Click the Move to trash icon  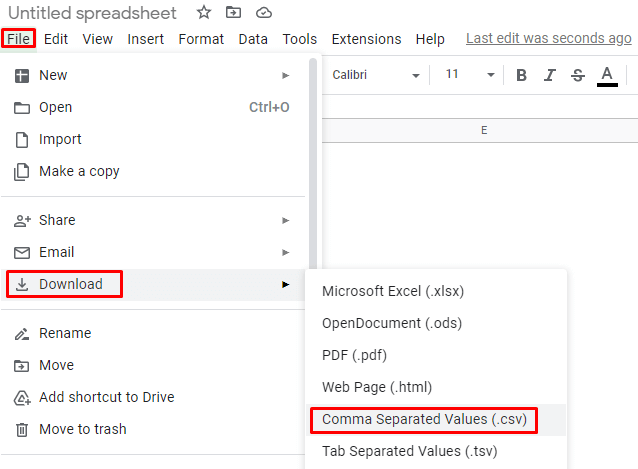pos(22,429)
